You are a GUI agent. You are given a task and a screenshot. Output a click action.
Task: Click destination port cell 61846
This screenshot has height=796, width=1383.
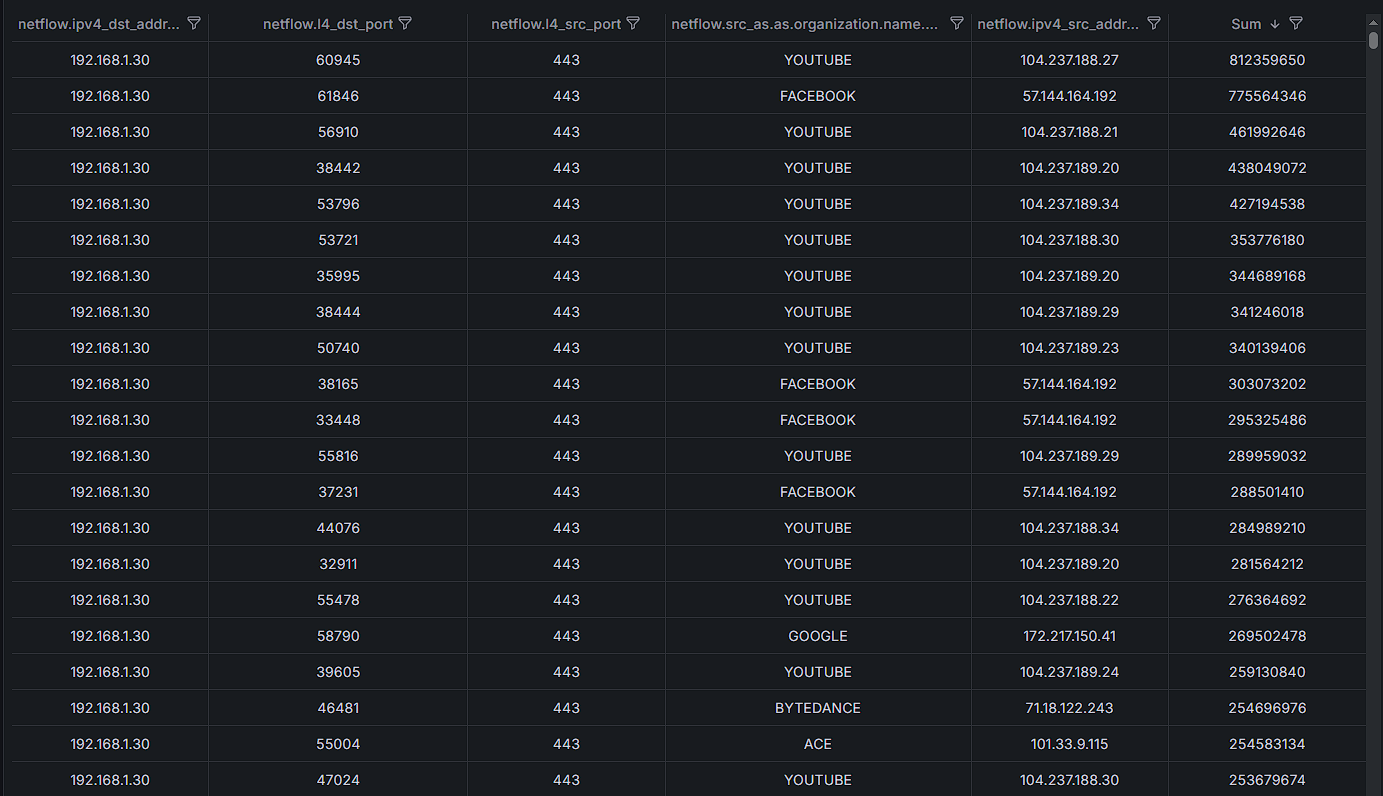point(337,96)
